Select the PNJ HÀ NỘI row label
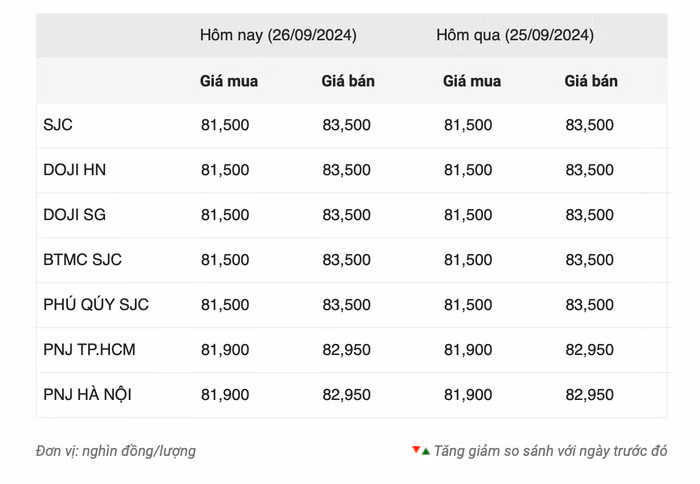Viewport: 700px width, 484px height. [x=88, y=395]
